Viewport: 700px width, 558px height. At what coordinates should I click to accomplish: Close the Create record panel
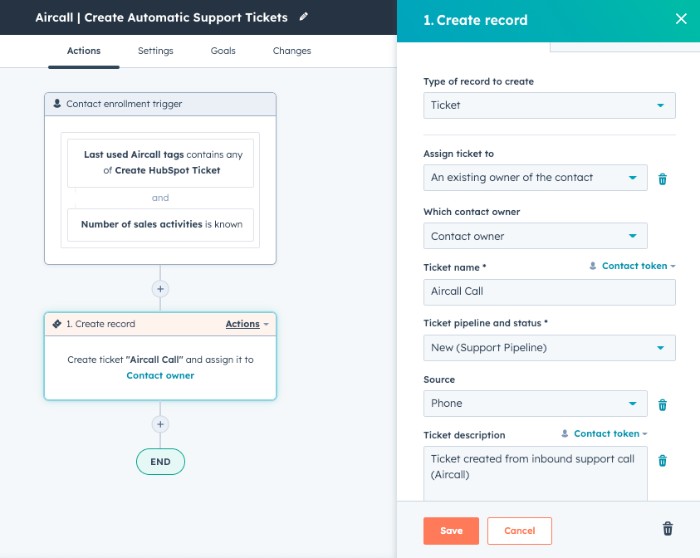681,19
